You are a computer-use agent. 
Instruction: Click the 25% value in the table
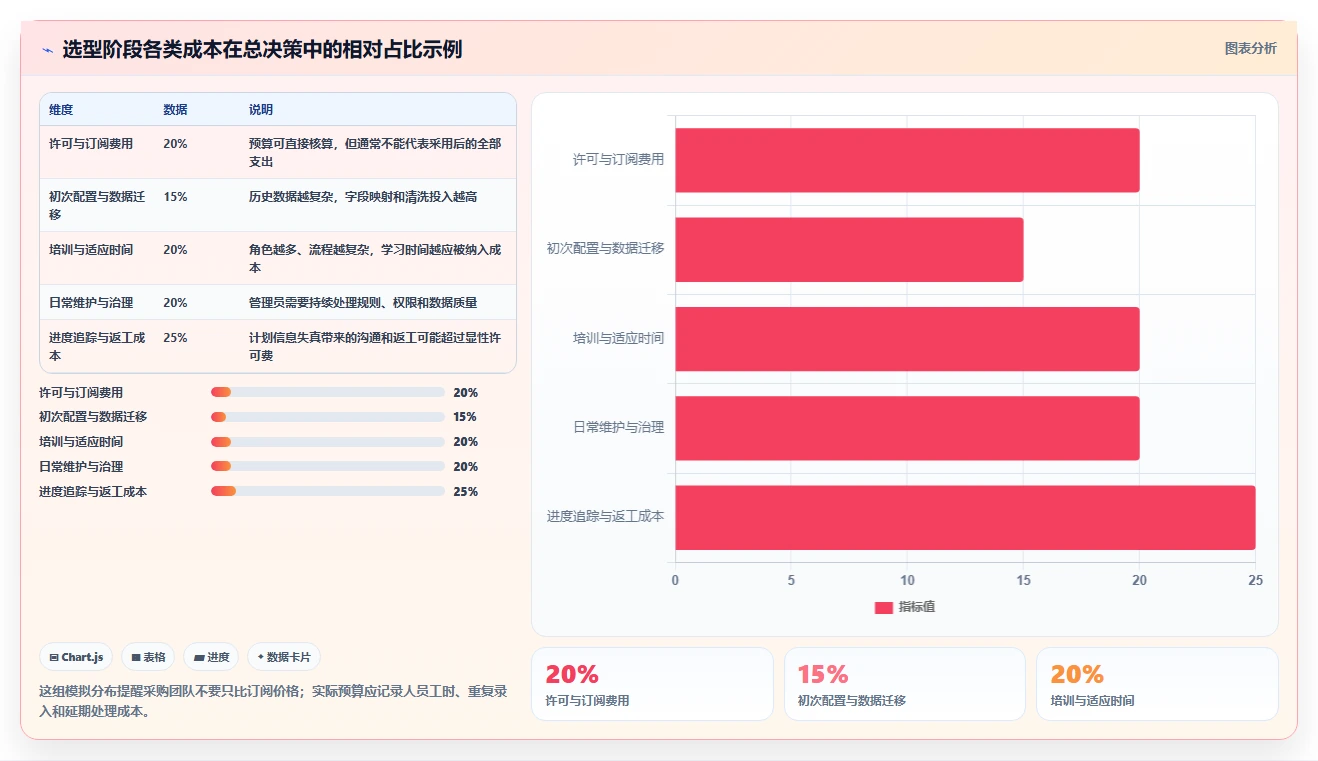[x=175, y=338]
